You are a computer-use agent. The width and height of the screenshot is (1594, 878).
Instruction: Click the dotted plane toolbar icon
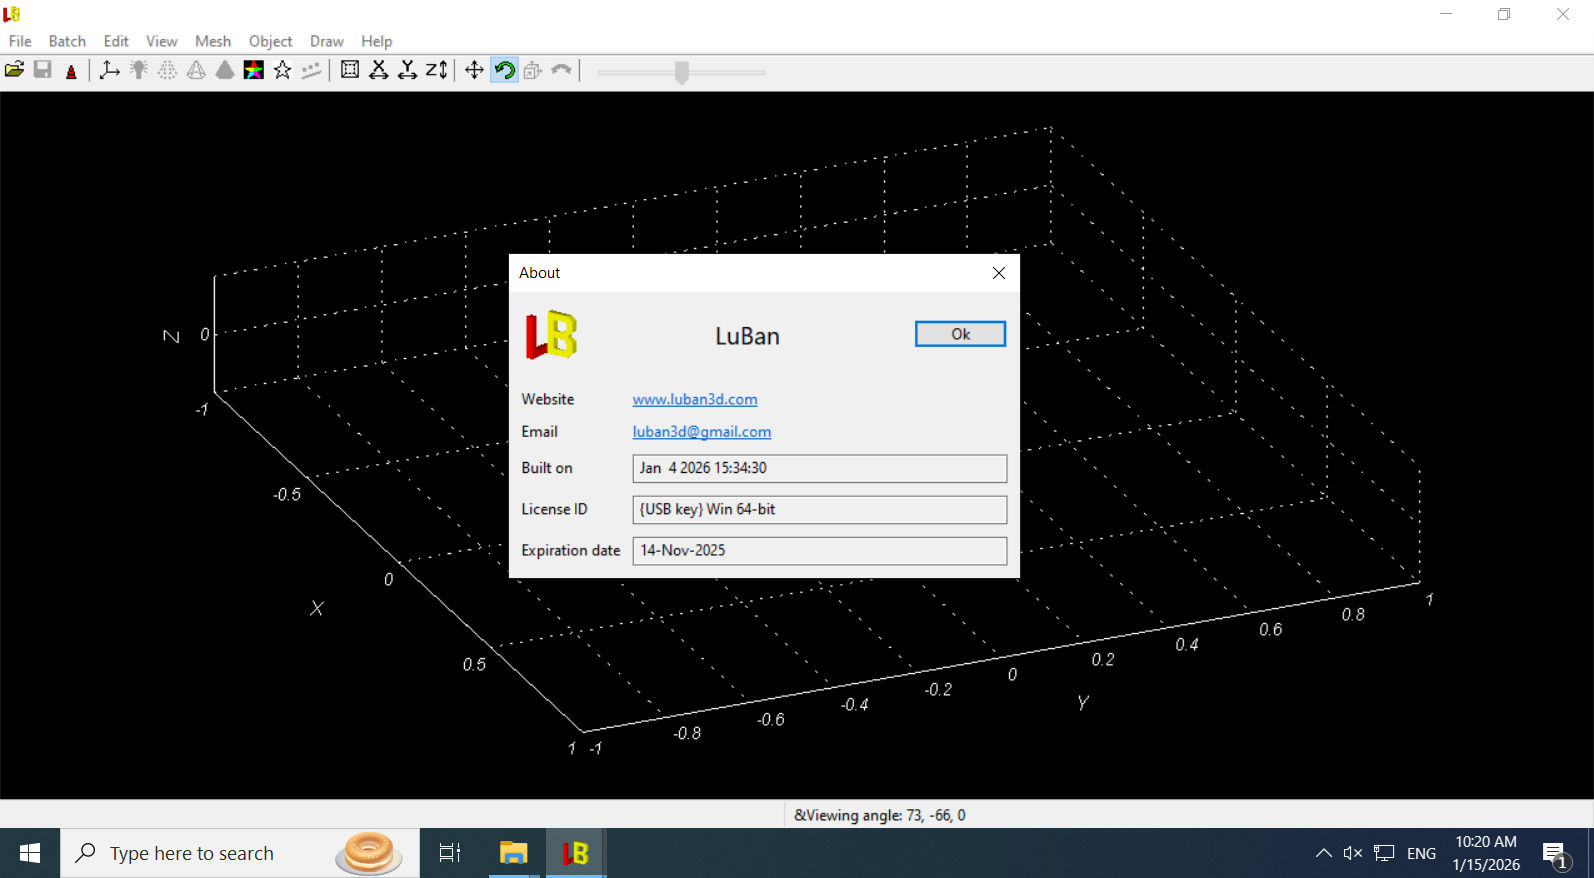point(312,70)
